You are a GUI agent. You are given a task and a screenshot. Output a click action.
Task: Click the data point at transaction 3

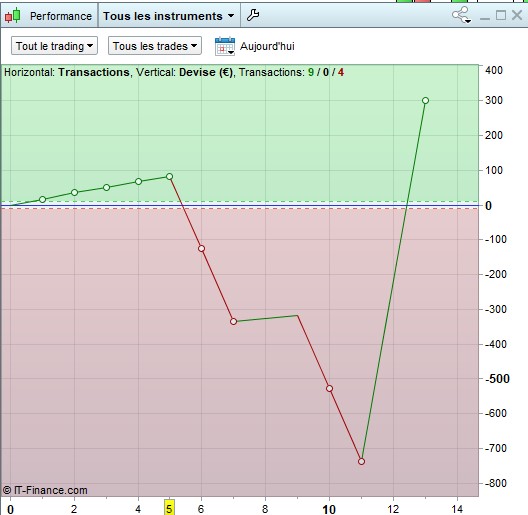pos(106,187)
